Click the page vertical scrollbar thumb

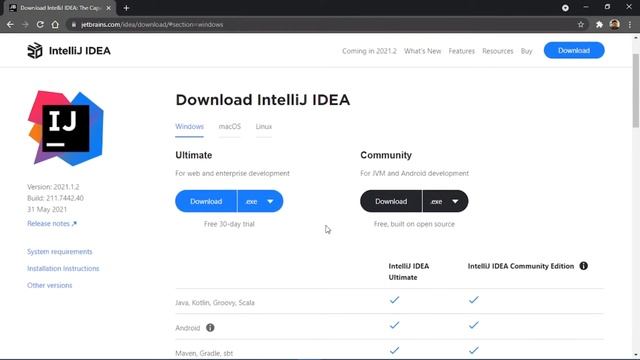[x=636, y=91]
